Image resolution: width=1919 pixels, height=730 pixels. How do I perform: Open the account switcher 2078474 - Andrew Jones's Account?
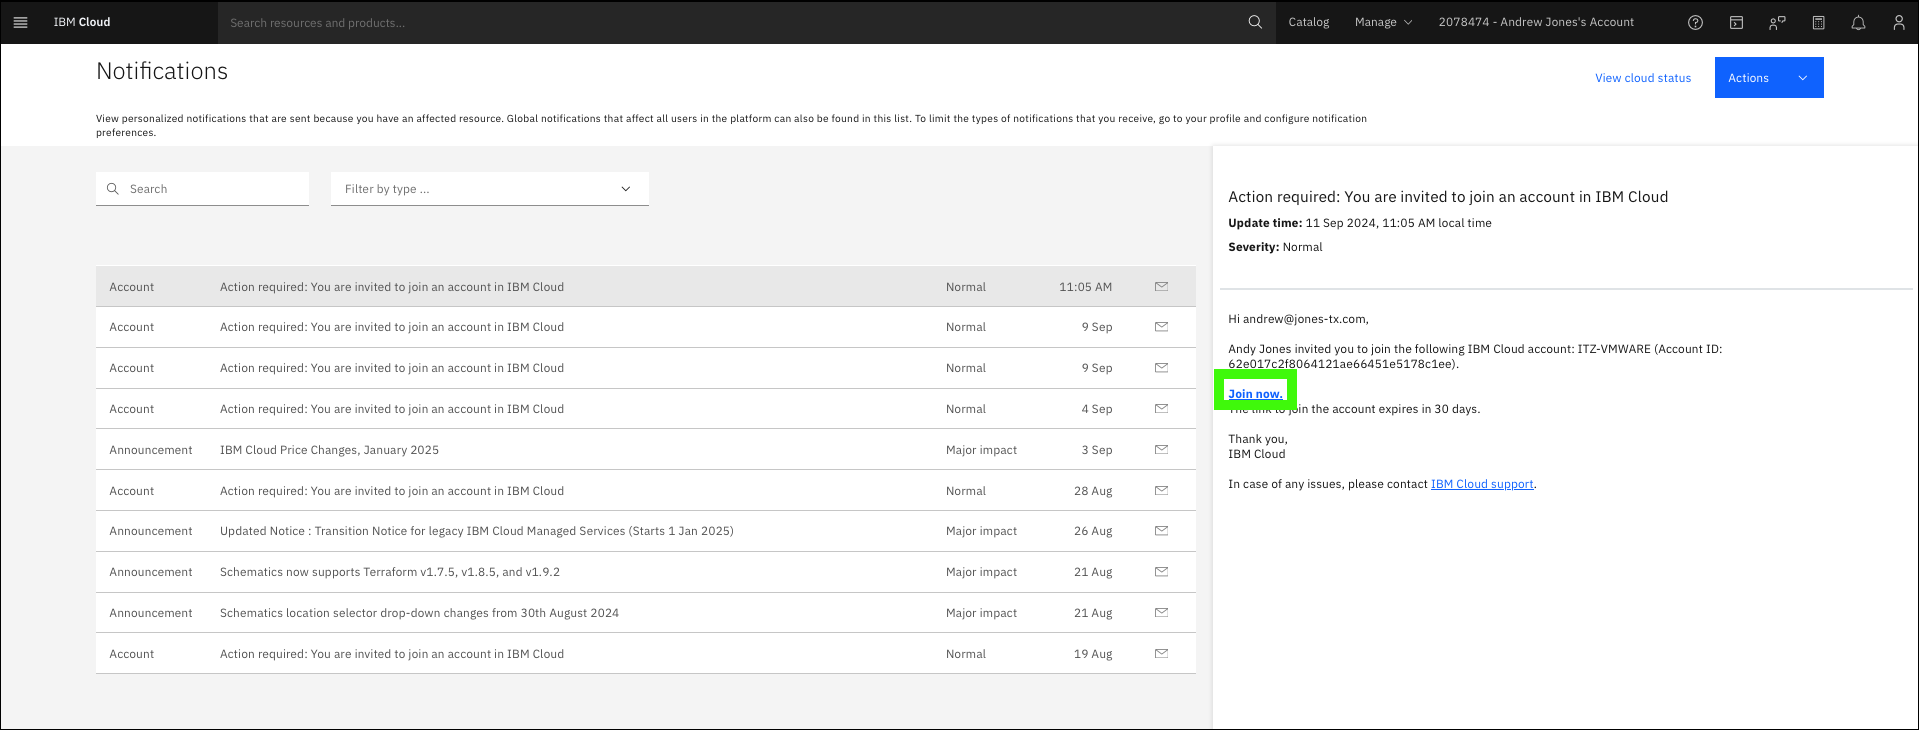1536,22
